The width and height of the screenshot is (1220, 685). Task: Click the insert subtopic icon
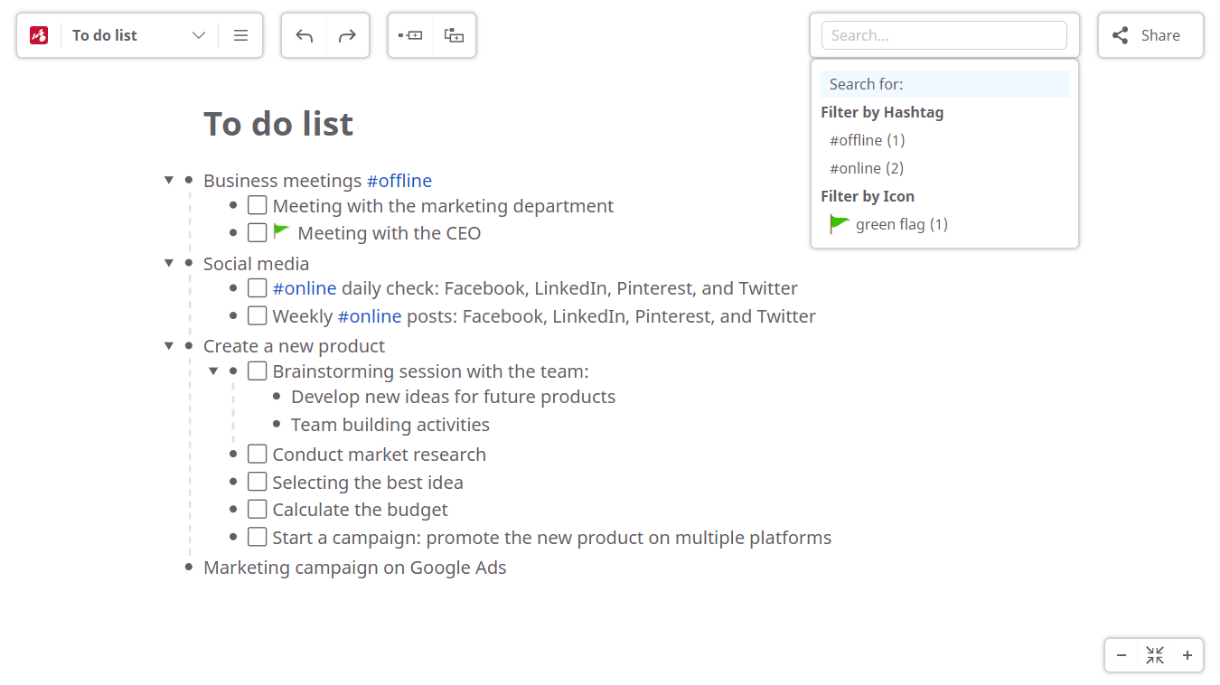pos(454,34)
